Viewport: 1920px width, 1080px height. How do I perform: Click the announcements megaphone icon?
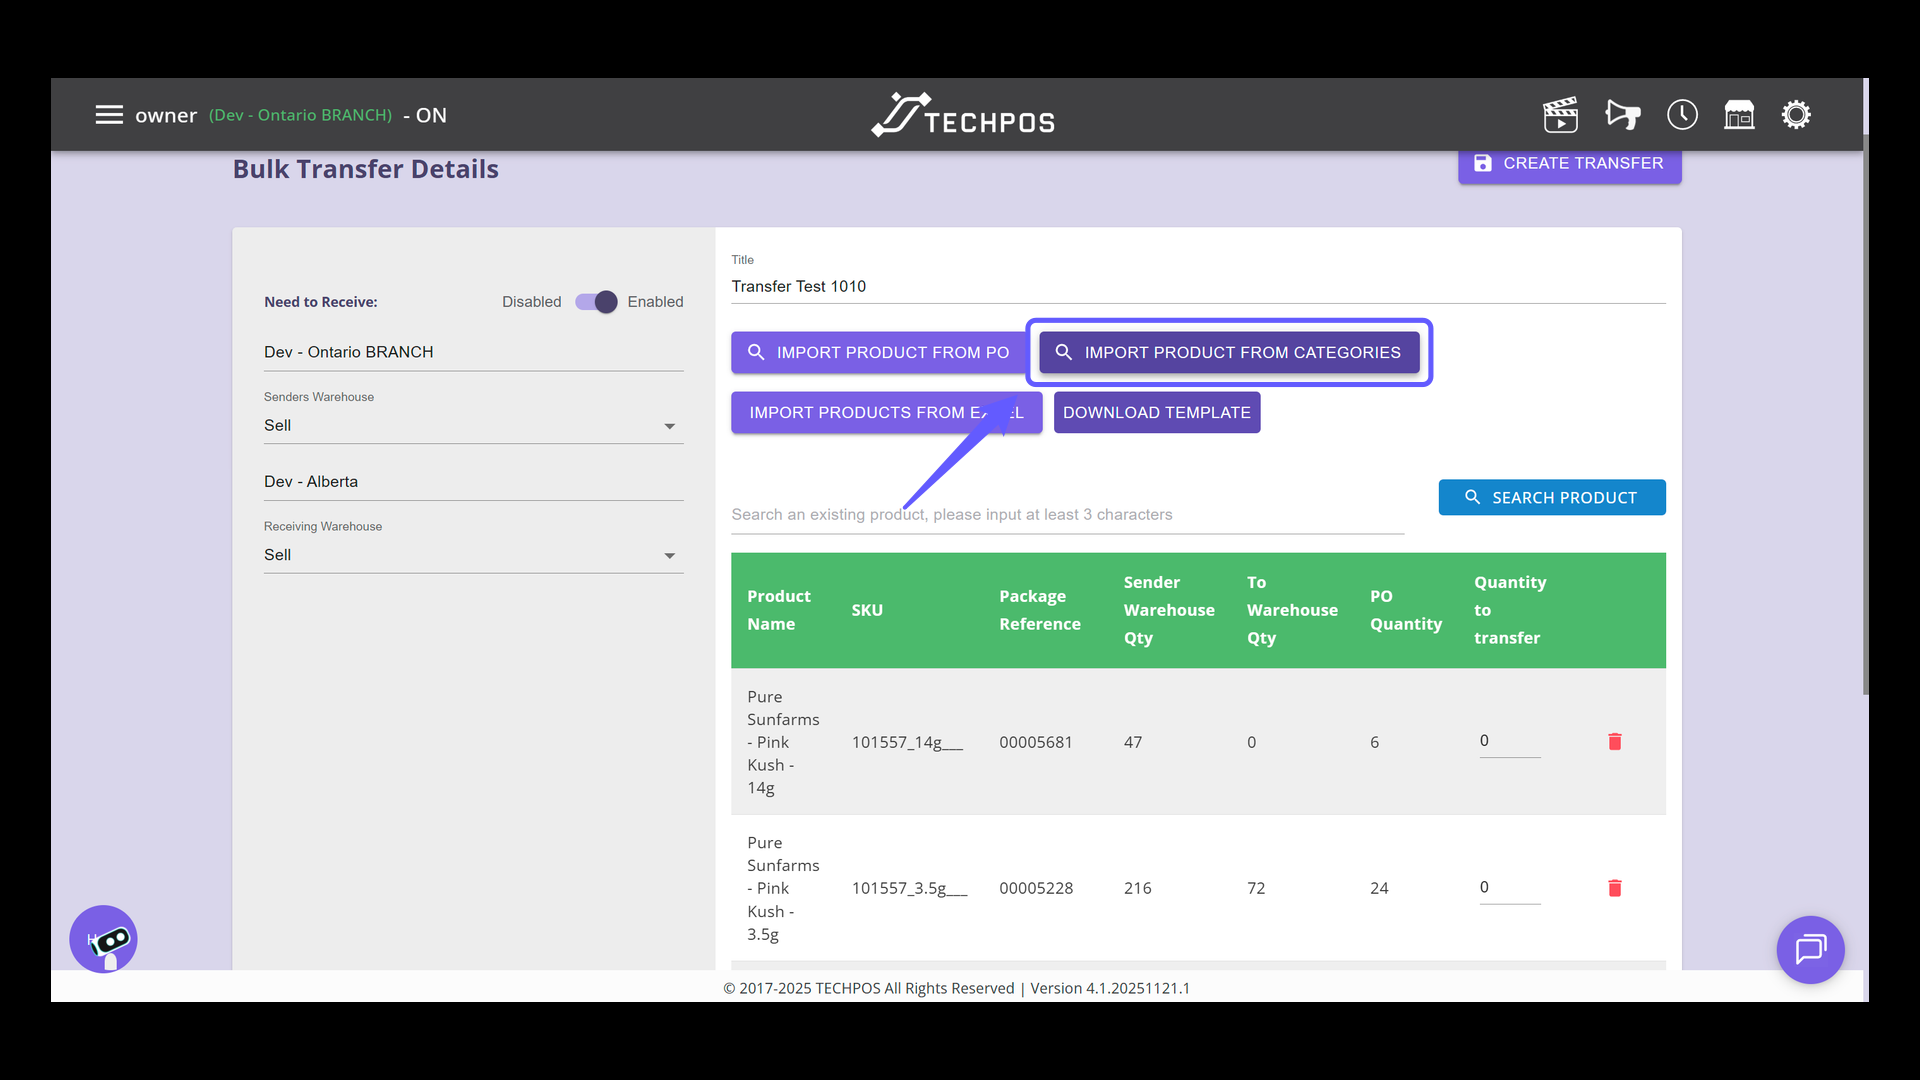(1622, 115)
